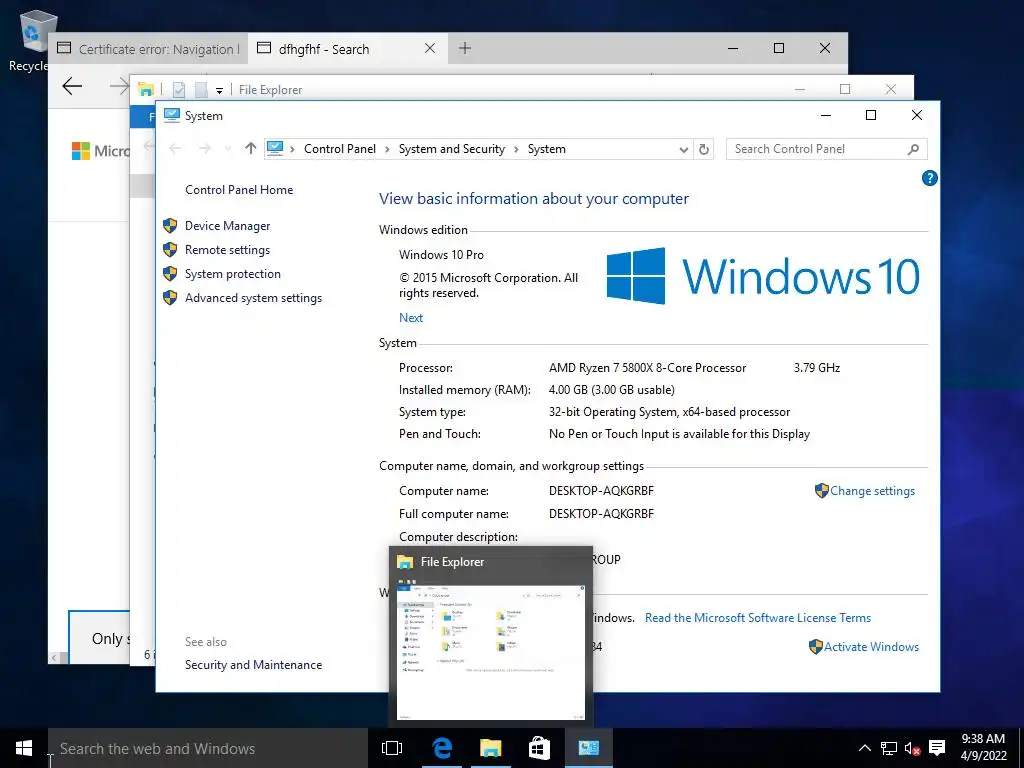The image size is (1024, 768).
Task: Open the Windows Start menu
Action: click(x=24, y=748)
